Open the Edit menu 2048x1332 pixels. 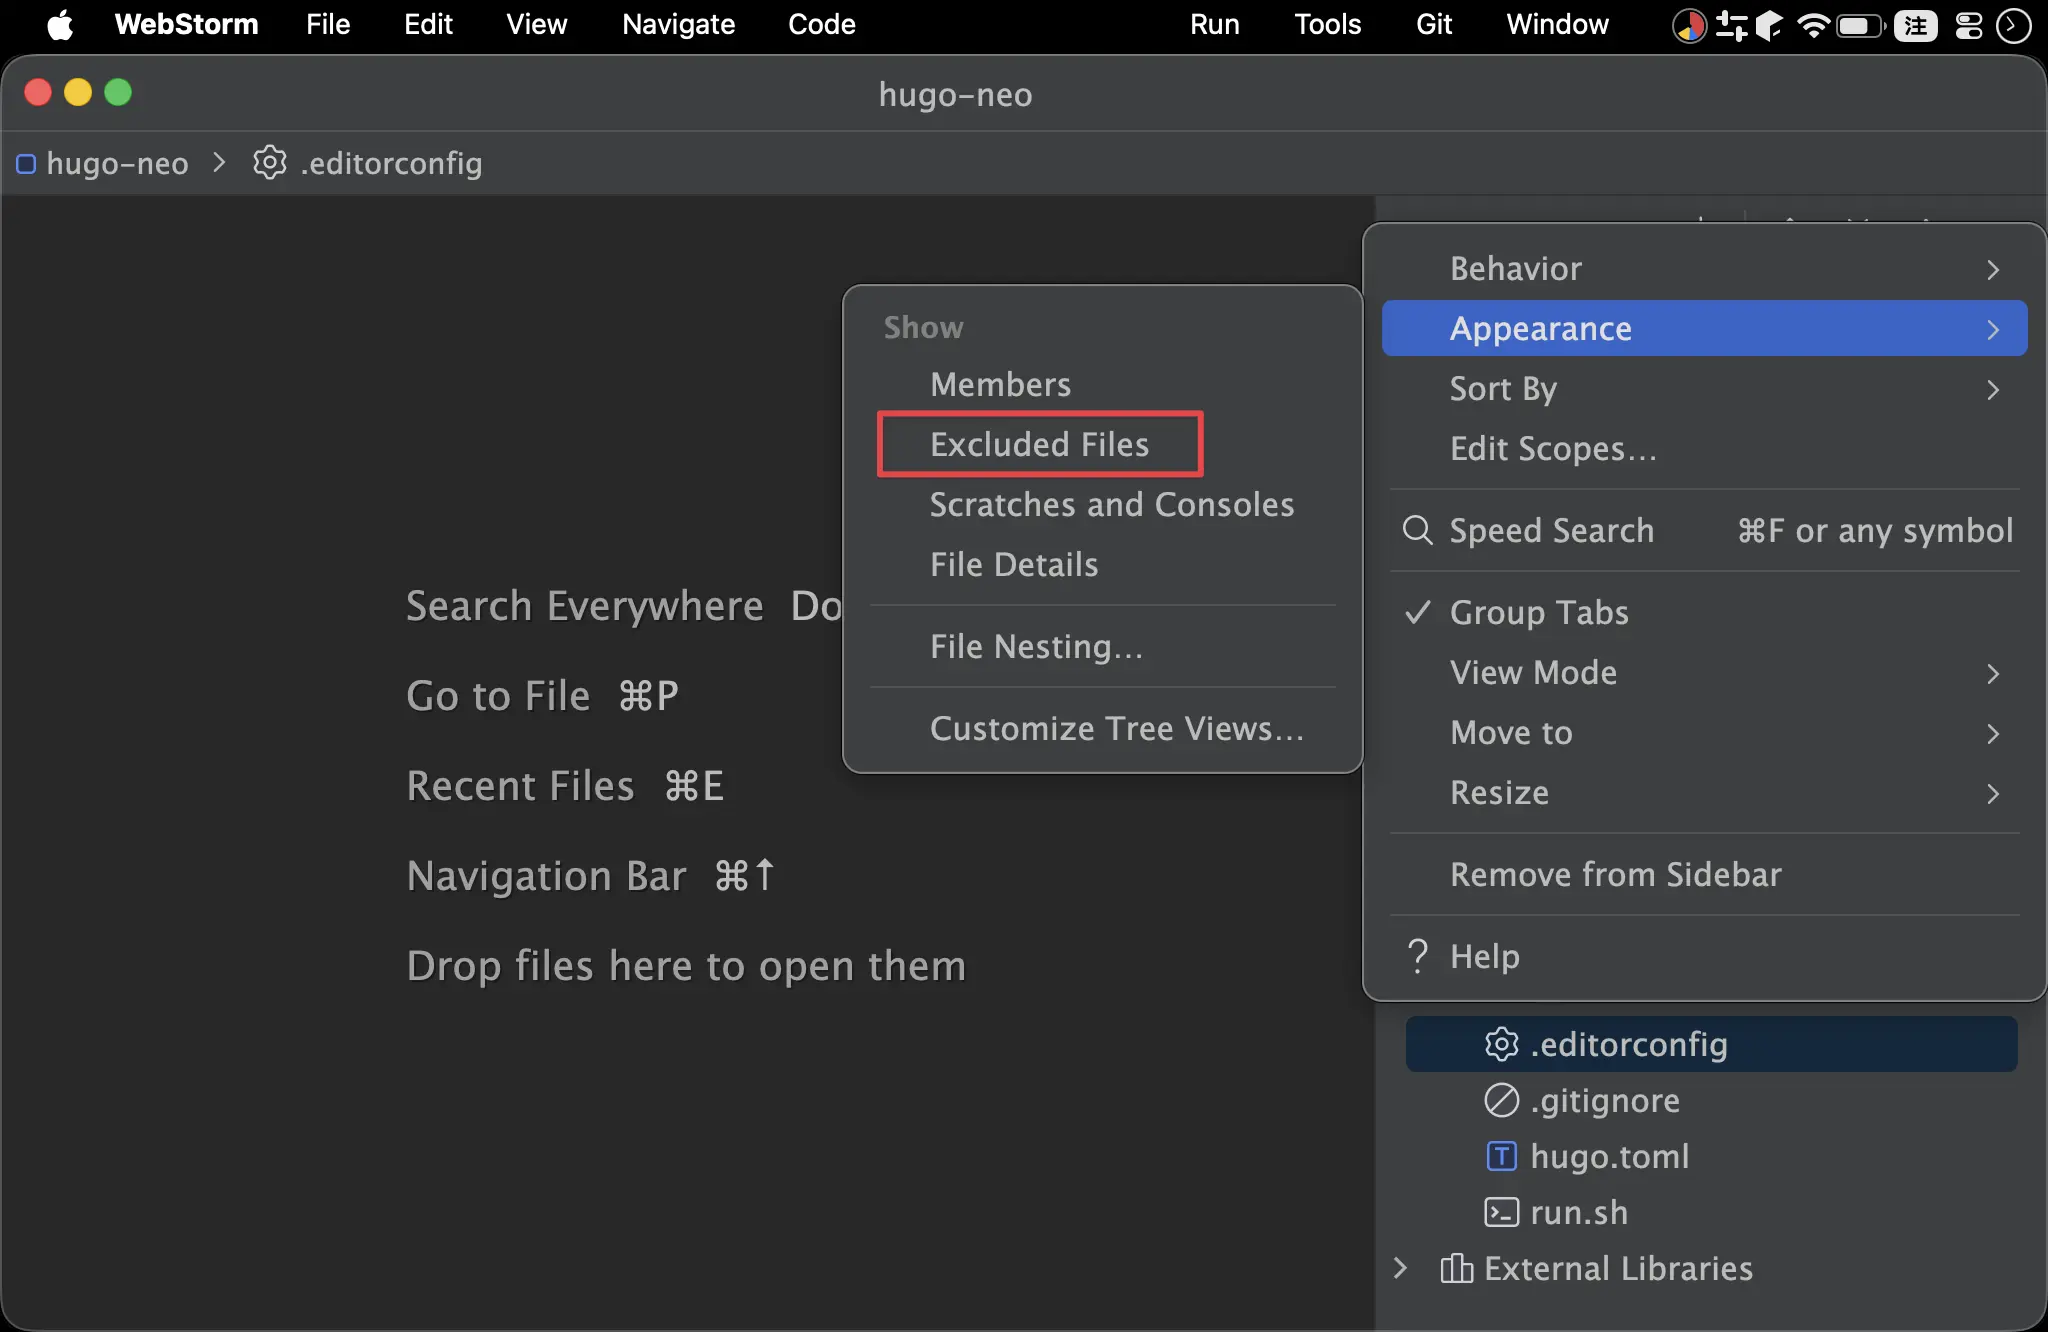pos(428,24)
